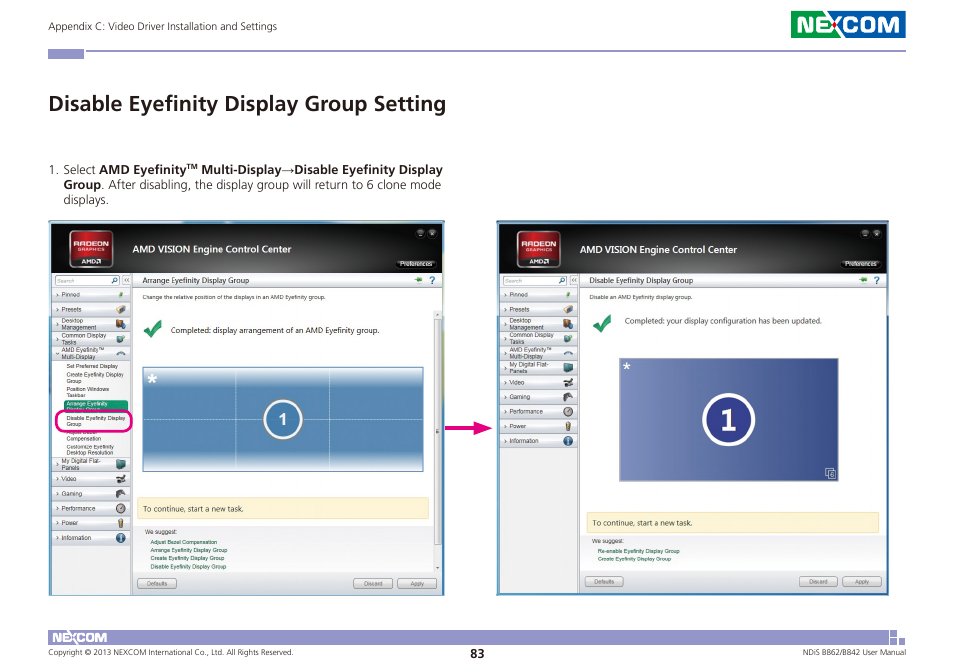Click Discard button in Disable Eyefinity window
Image resolution: width=954 pixels, height=672 pixels.
pyautogui.click(x=818, y=581)
